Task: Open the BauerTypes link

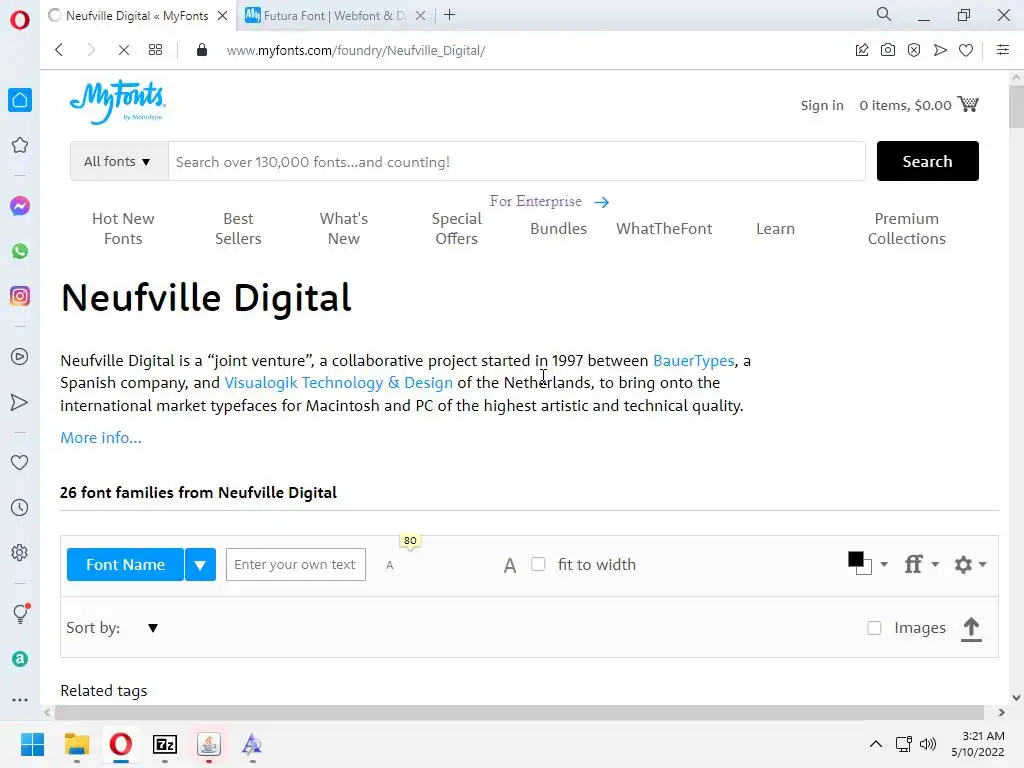Action: coord(694,360)
